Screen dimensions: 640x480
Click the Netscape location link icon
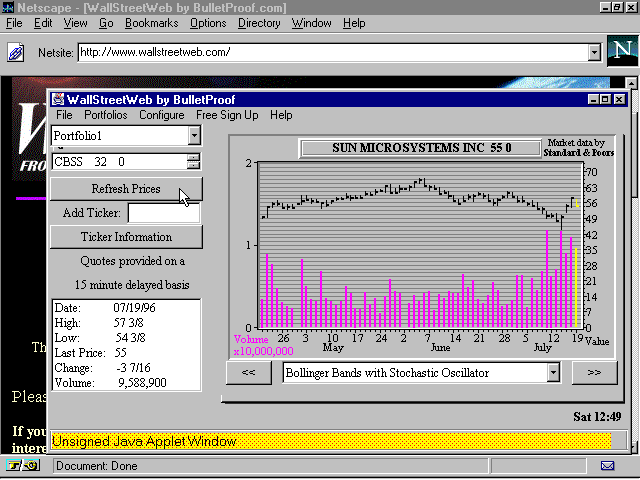pyautogui.click(x=16, y=52)
